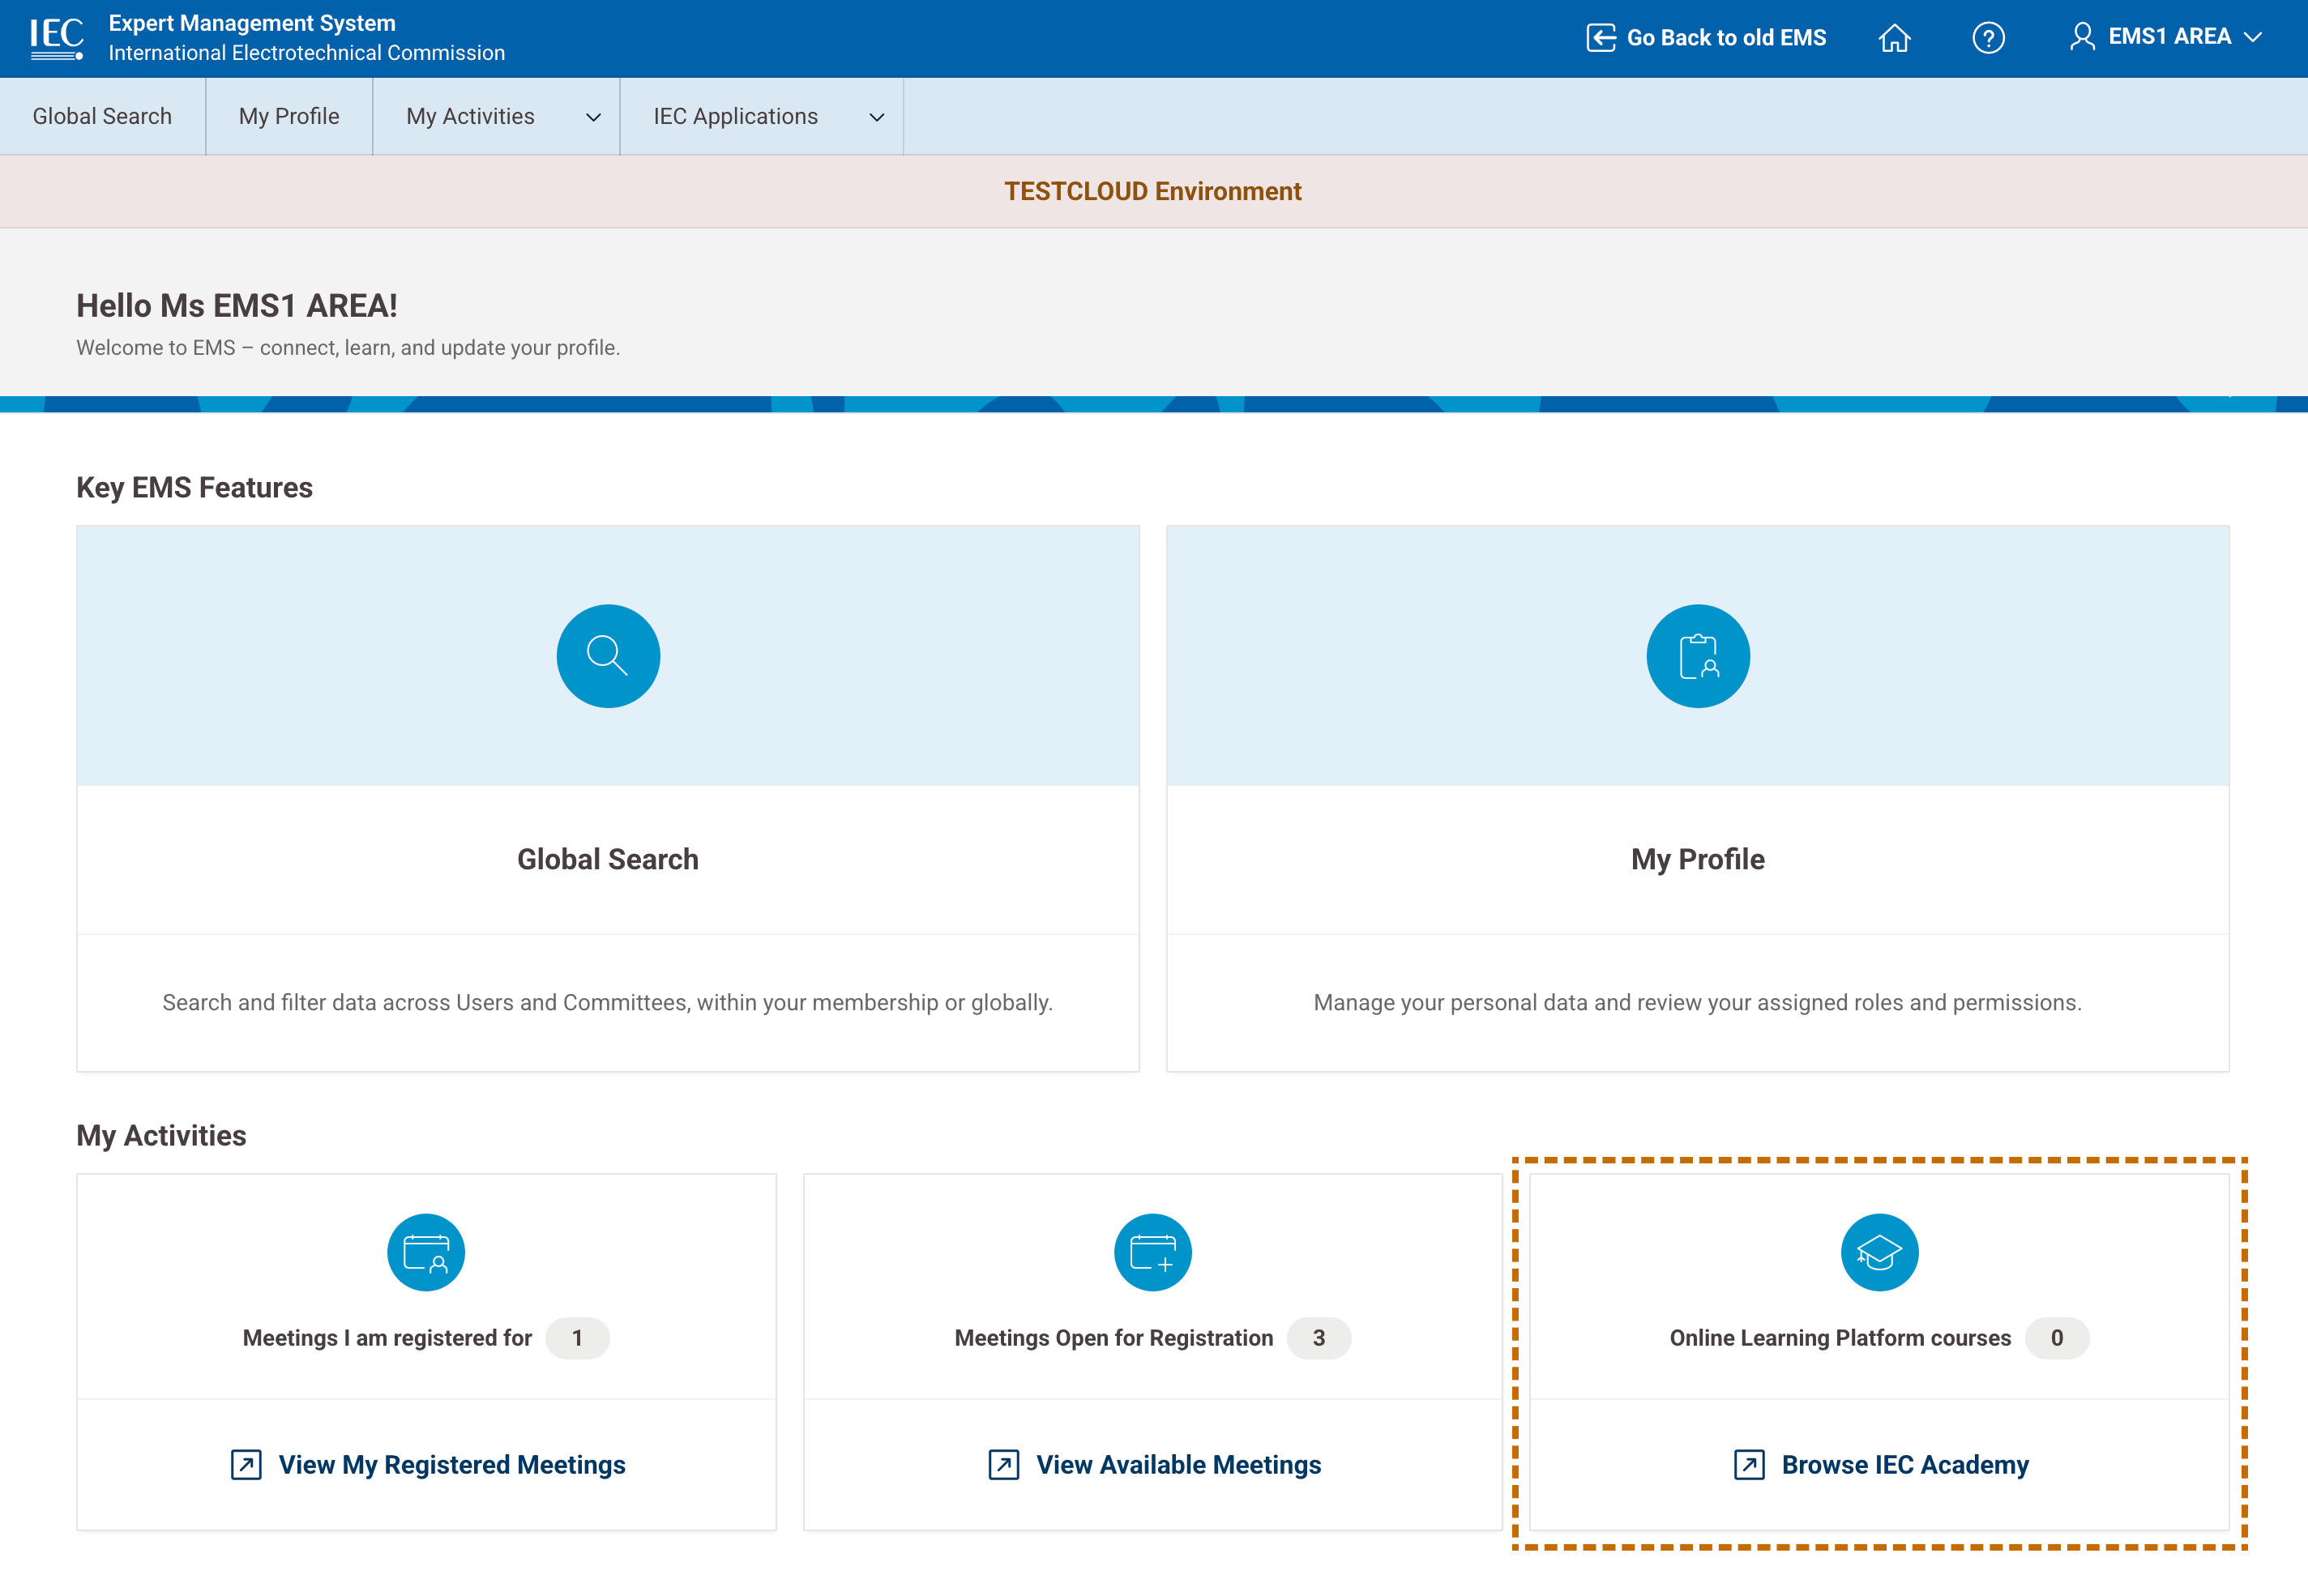Viewport: 2308px width, 1596px height.
Task: Open My Profile in navigation bar
Action: [x=289, y=116]
